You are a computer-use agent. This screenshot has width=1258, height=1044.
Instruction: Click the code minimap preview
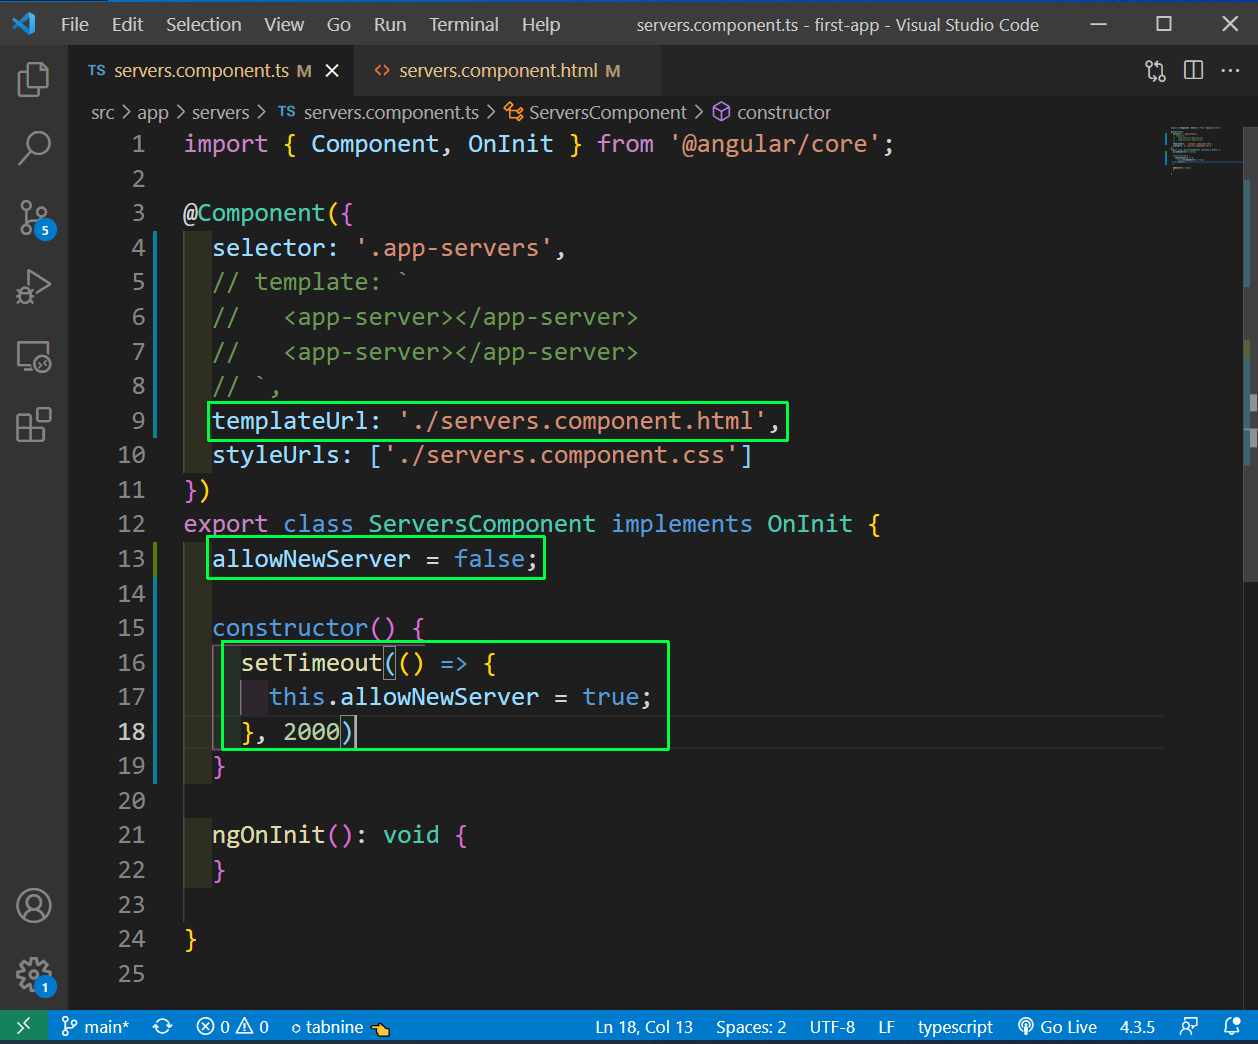click(x=1203, y=150)
